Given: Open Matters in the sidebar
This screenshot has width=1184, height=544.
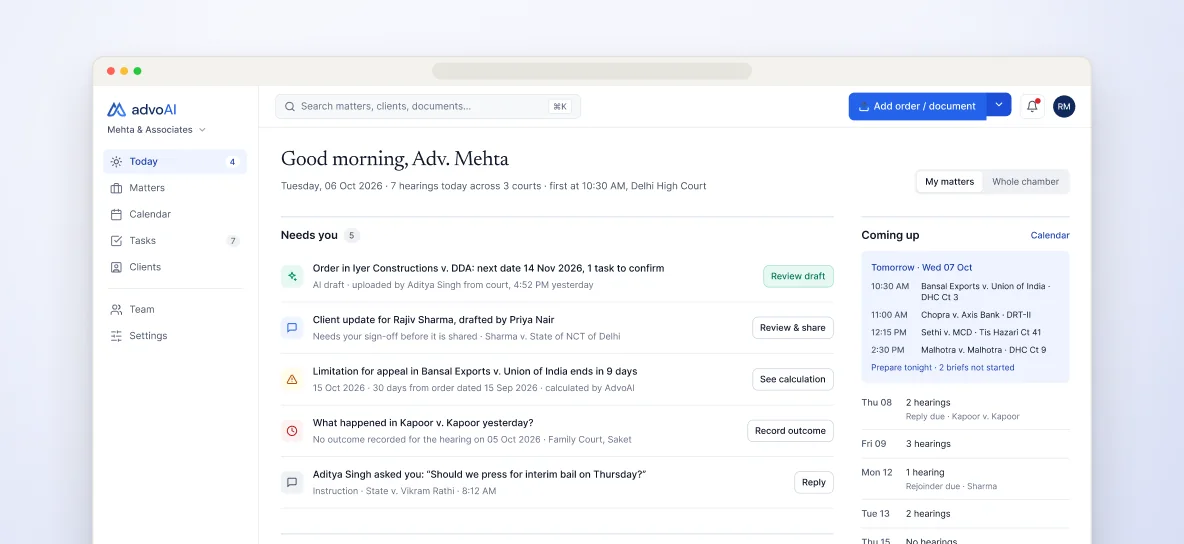Looking at the screenshot, I should [x=175, y=188].
